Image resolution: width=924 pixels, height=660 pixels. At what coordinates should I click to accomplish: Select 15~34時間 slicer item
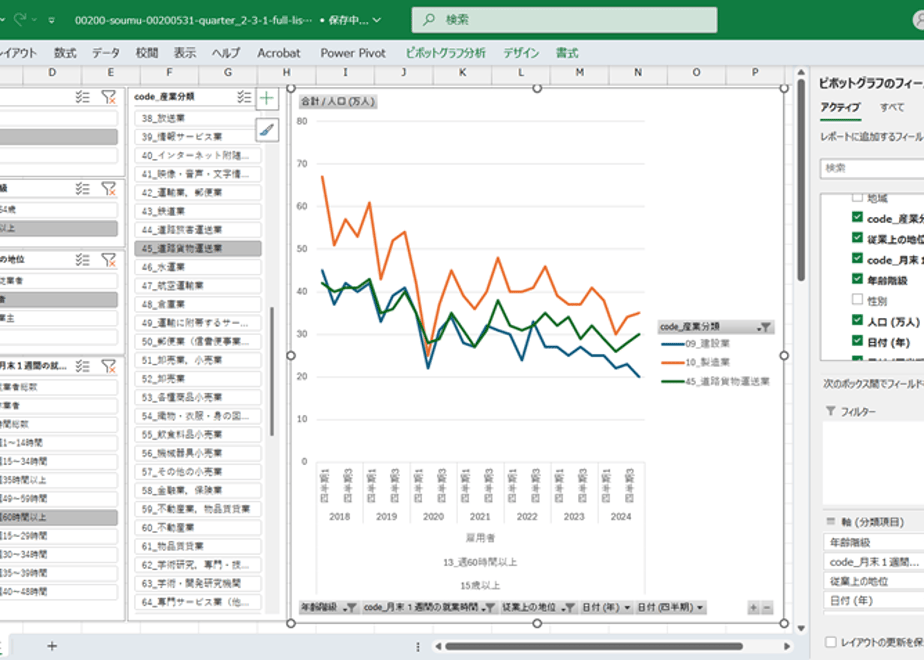(58, 461)
